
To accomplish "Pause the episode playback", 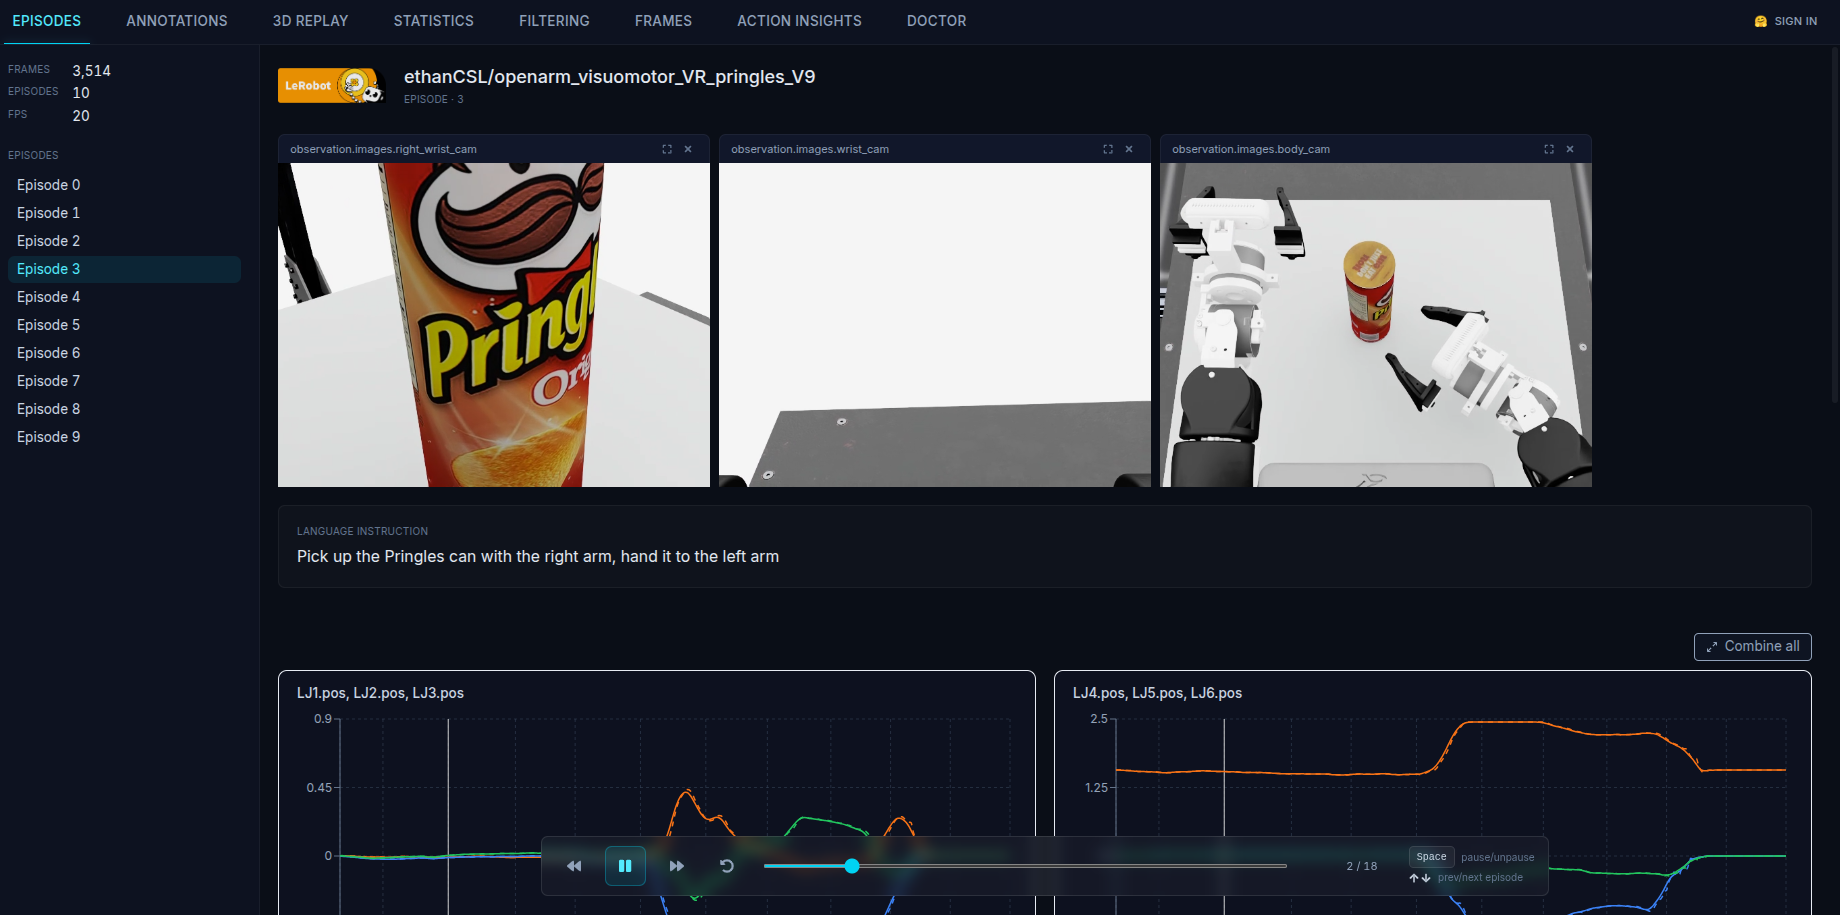I will [625, 866].
